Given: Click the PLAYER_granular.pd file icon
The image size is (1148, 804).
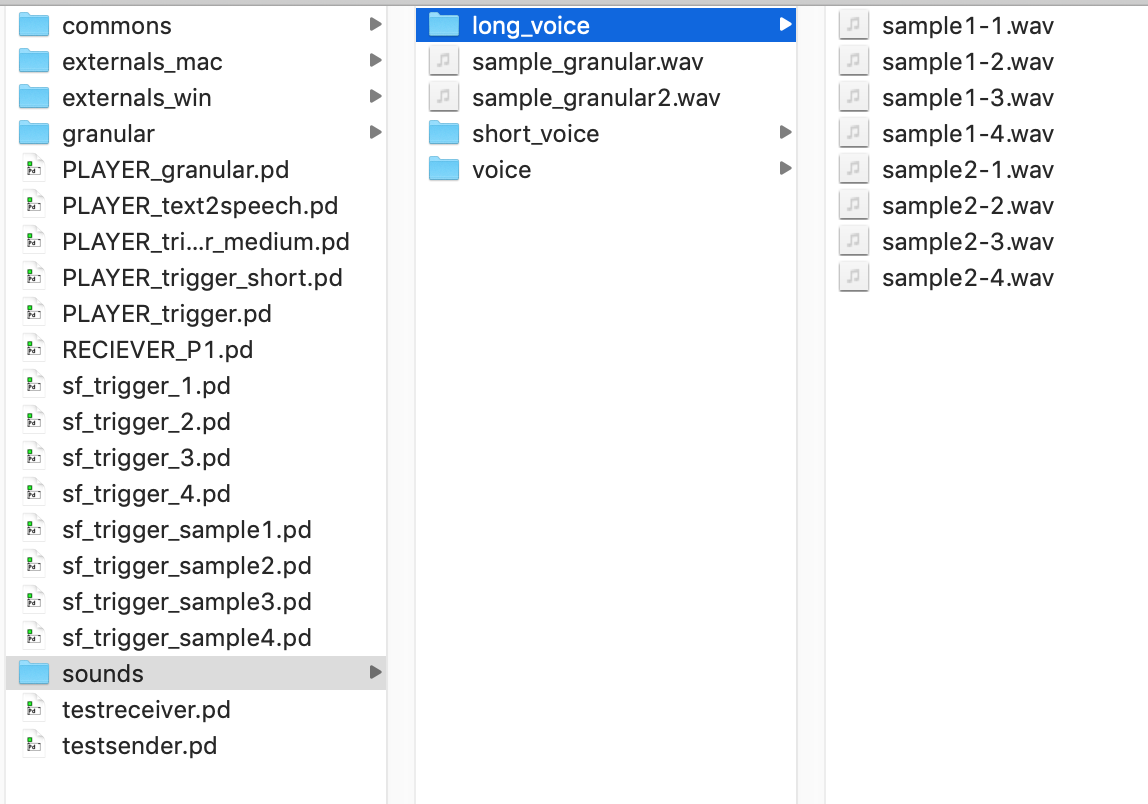Looking at the screenshot, I should pos(34,170).
